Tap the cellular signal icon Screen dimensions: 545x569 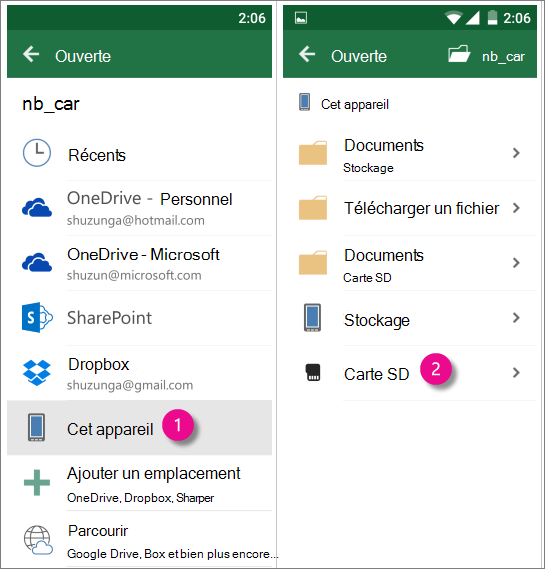(x=472, y=17)
